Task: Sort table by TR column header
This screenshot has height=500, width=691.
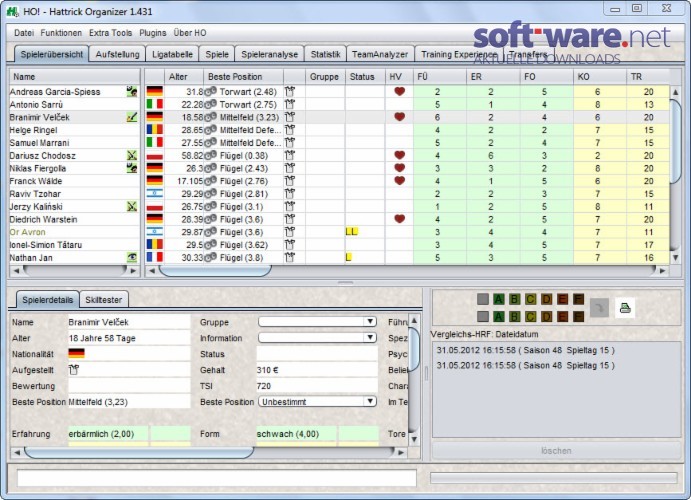Action: point(648,77)
